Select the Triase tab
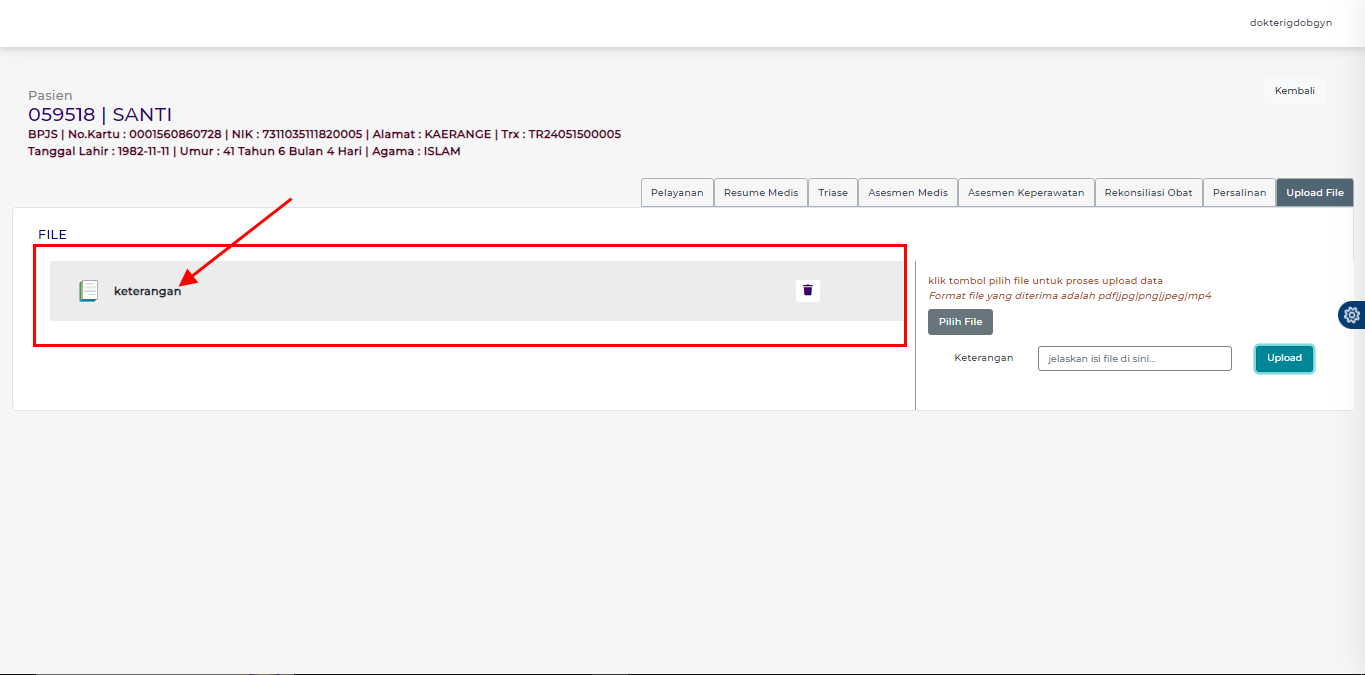The height and width of the screenshot is (675, 1365). pos(832,193)
